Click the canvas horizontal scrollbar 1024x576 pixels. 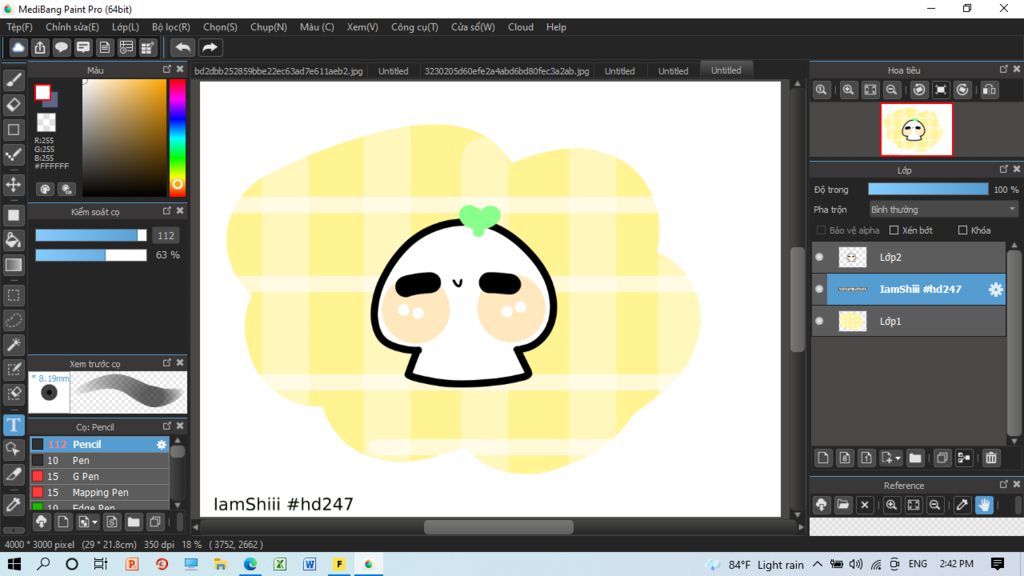point(498,527)
